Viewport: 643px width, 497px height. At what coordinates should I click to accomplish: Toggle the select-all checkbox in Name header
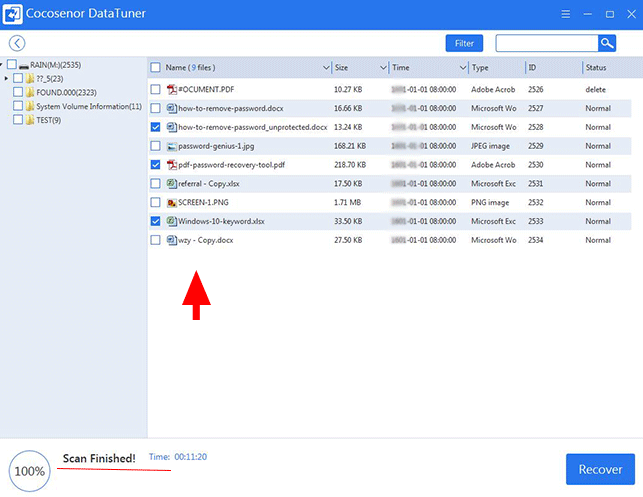tap(155, 68)
